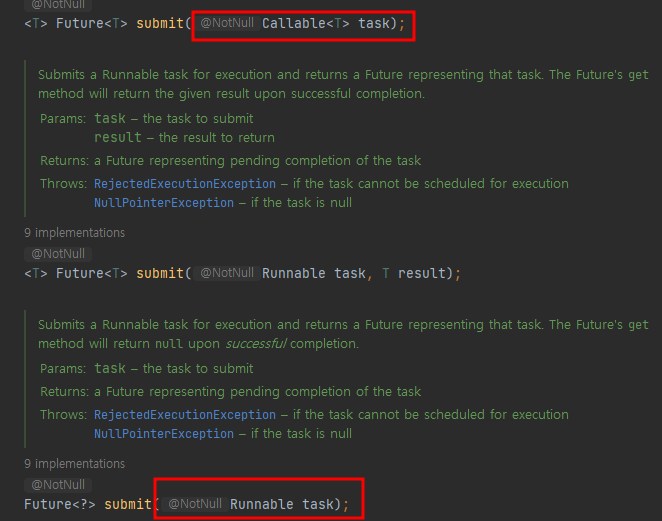Click Future<T> return type of submit(Callable<T> task)
The height and width of the screenshot is (521, 662).
coord(92,23)
